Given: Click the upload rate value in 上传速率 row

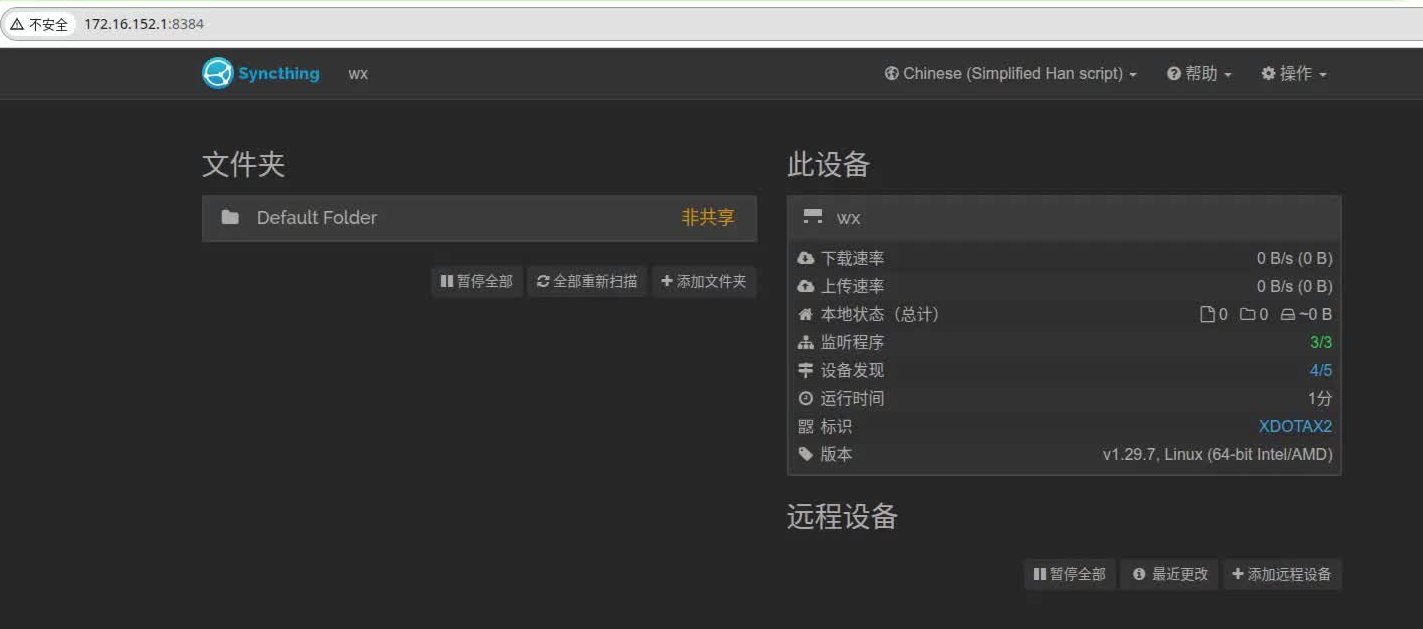Looking at the screenshot, I should pos(1294,286).
